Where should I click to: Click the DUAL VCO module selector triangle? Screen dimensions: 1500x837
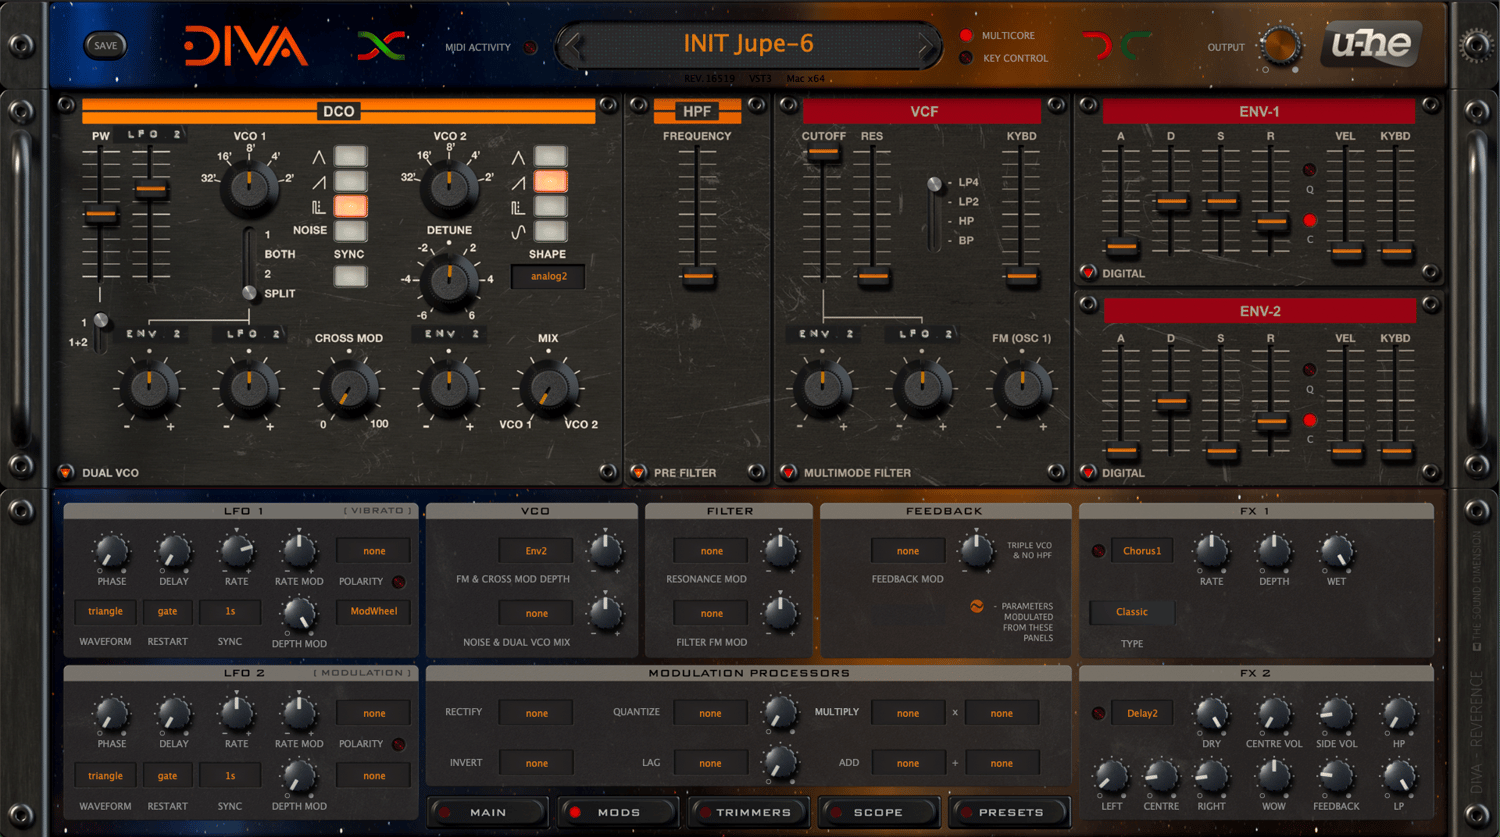point(66,472)
